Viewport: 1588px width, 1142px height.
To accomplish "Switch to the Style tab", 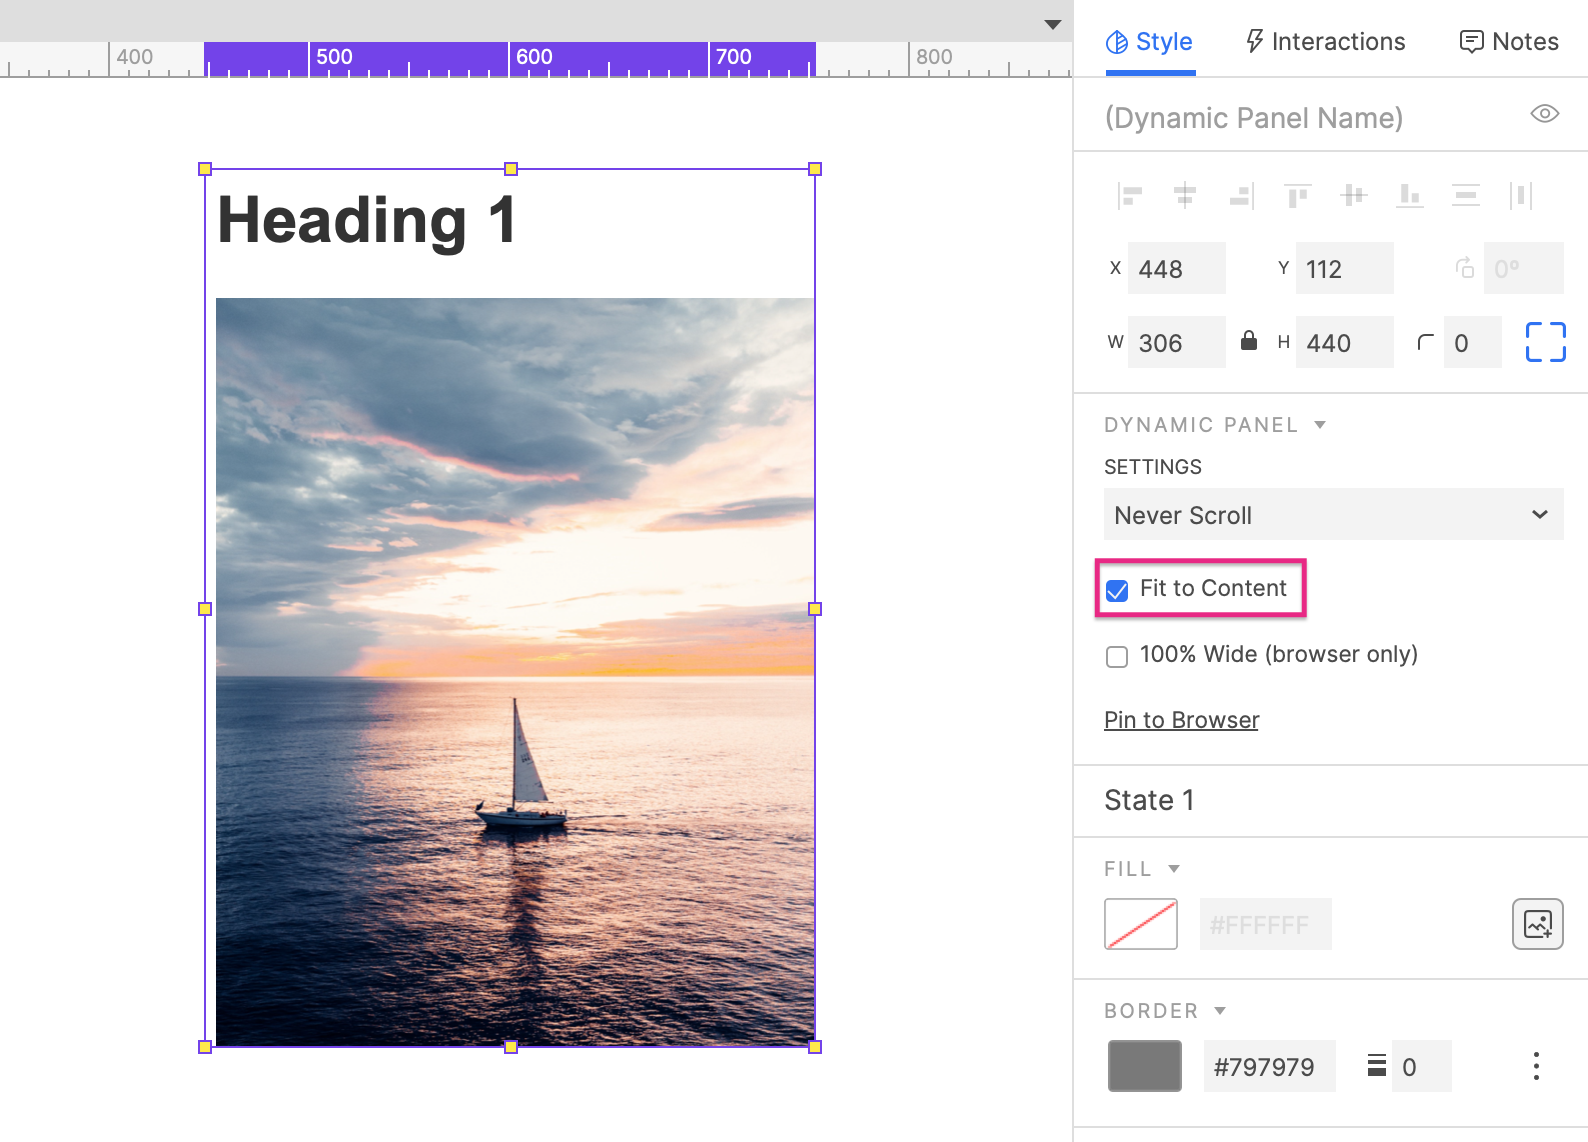I will (x=1149, y=42).
